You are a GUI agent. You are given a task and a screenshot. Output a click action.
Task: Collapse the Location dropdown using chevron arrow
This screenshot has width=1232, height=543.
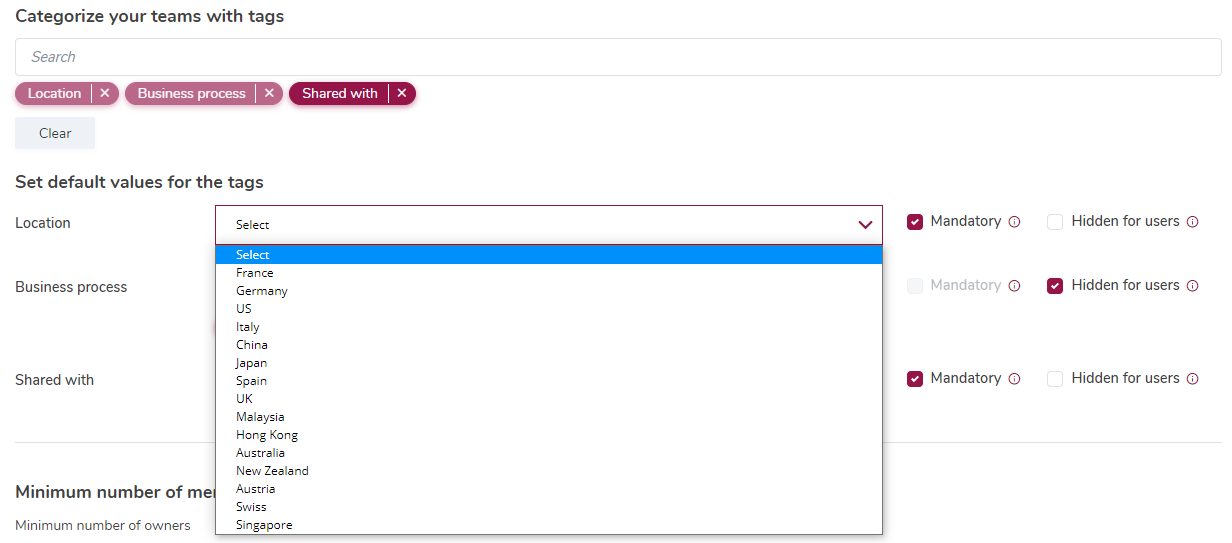(865, 225)
